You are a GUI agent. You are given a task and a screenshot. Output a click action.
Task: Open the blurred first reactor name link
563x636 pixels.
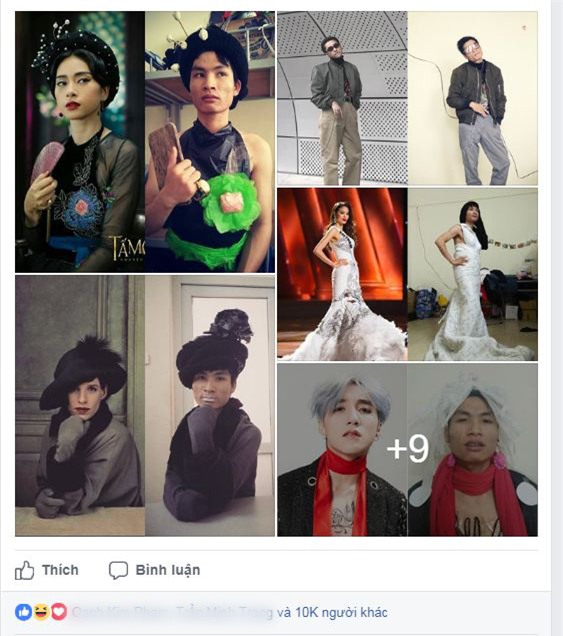pyautogui.click(x=122, y=612)
